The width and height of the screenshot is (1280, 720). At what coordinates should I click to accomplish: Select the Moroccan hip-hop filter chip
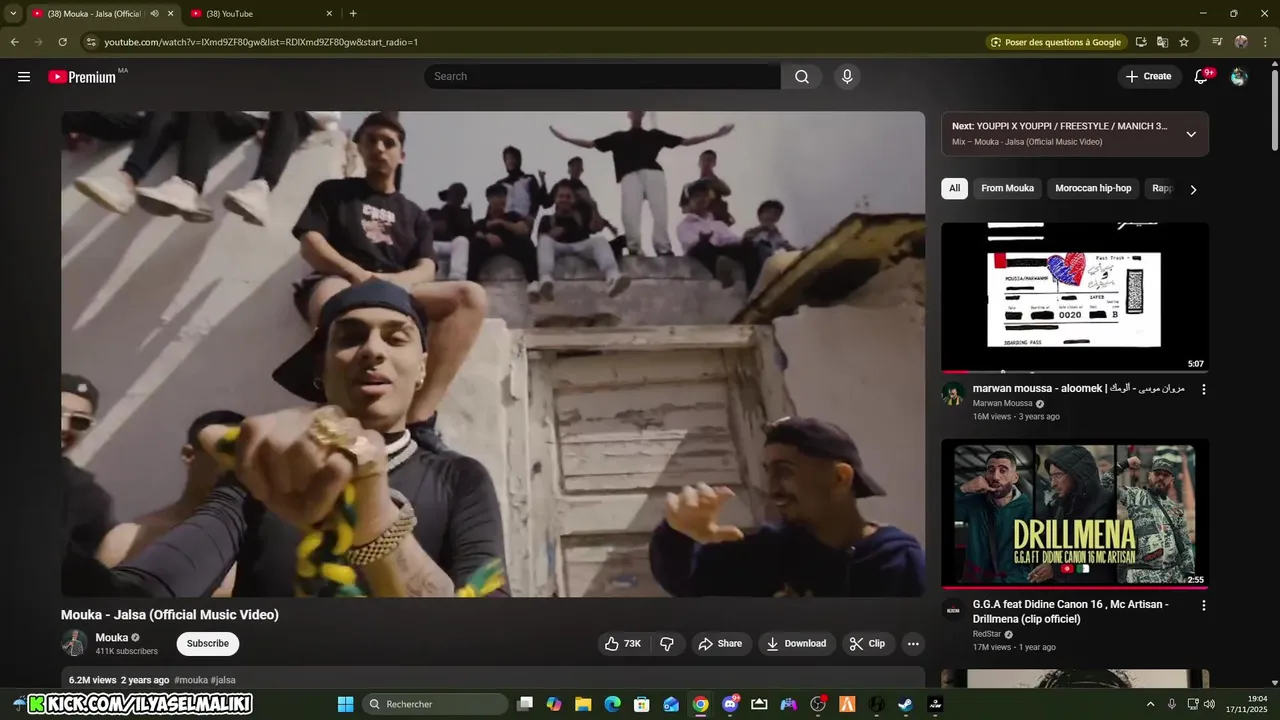click(1093, 188)
